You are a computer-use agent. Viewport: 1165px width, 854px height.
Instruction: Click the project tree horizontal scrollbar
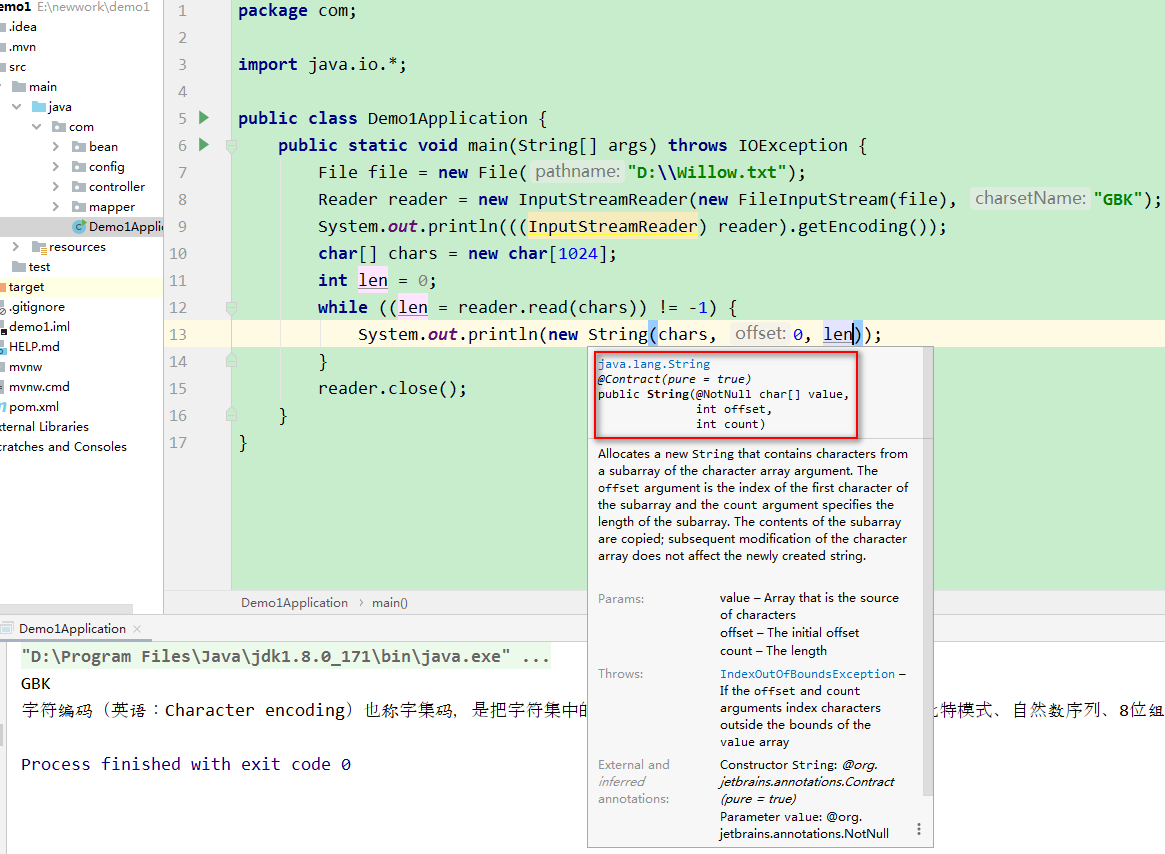pyautogui.click(x=67, y=609)
